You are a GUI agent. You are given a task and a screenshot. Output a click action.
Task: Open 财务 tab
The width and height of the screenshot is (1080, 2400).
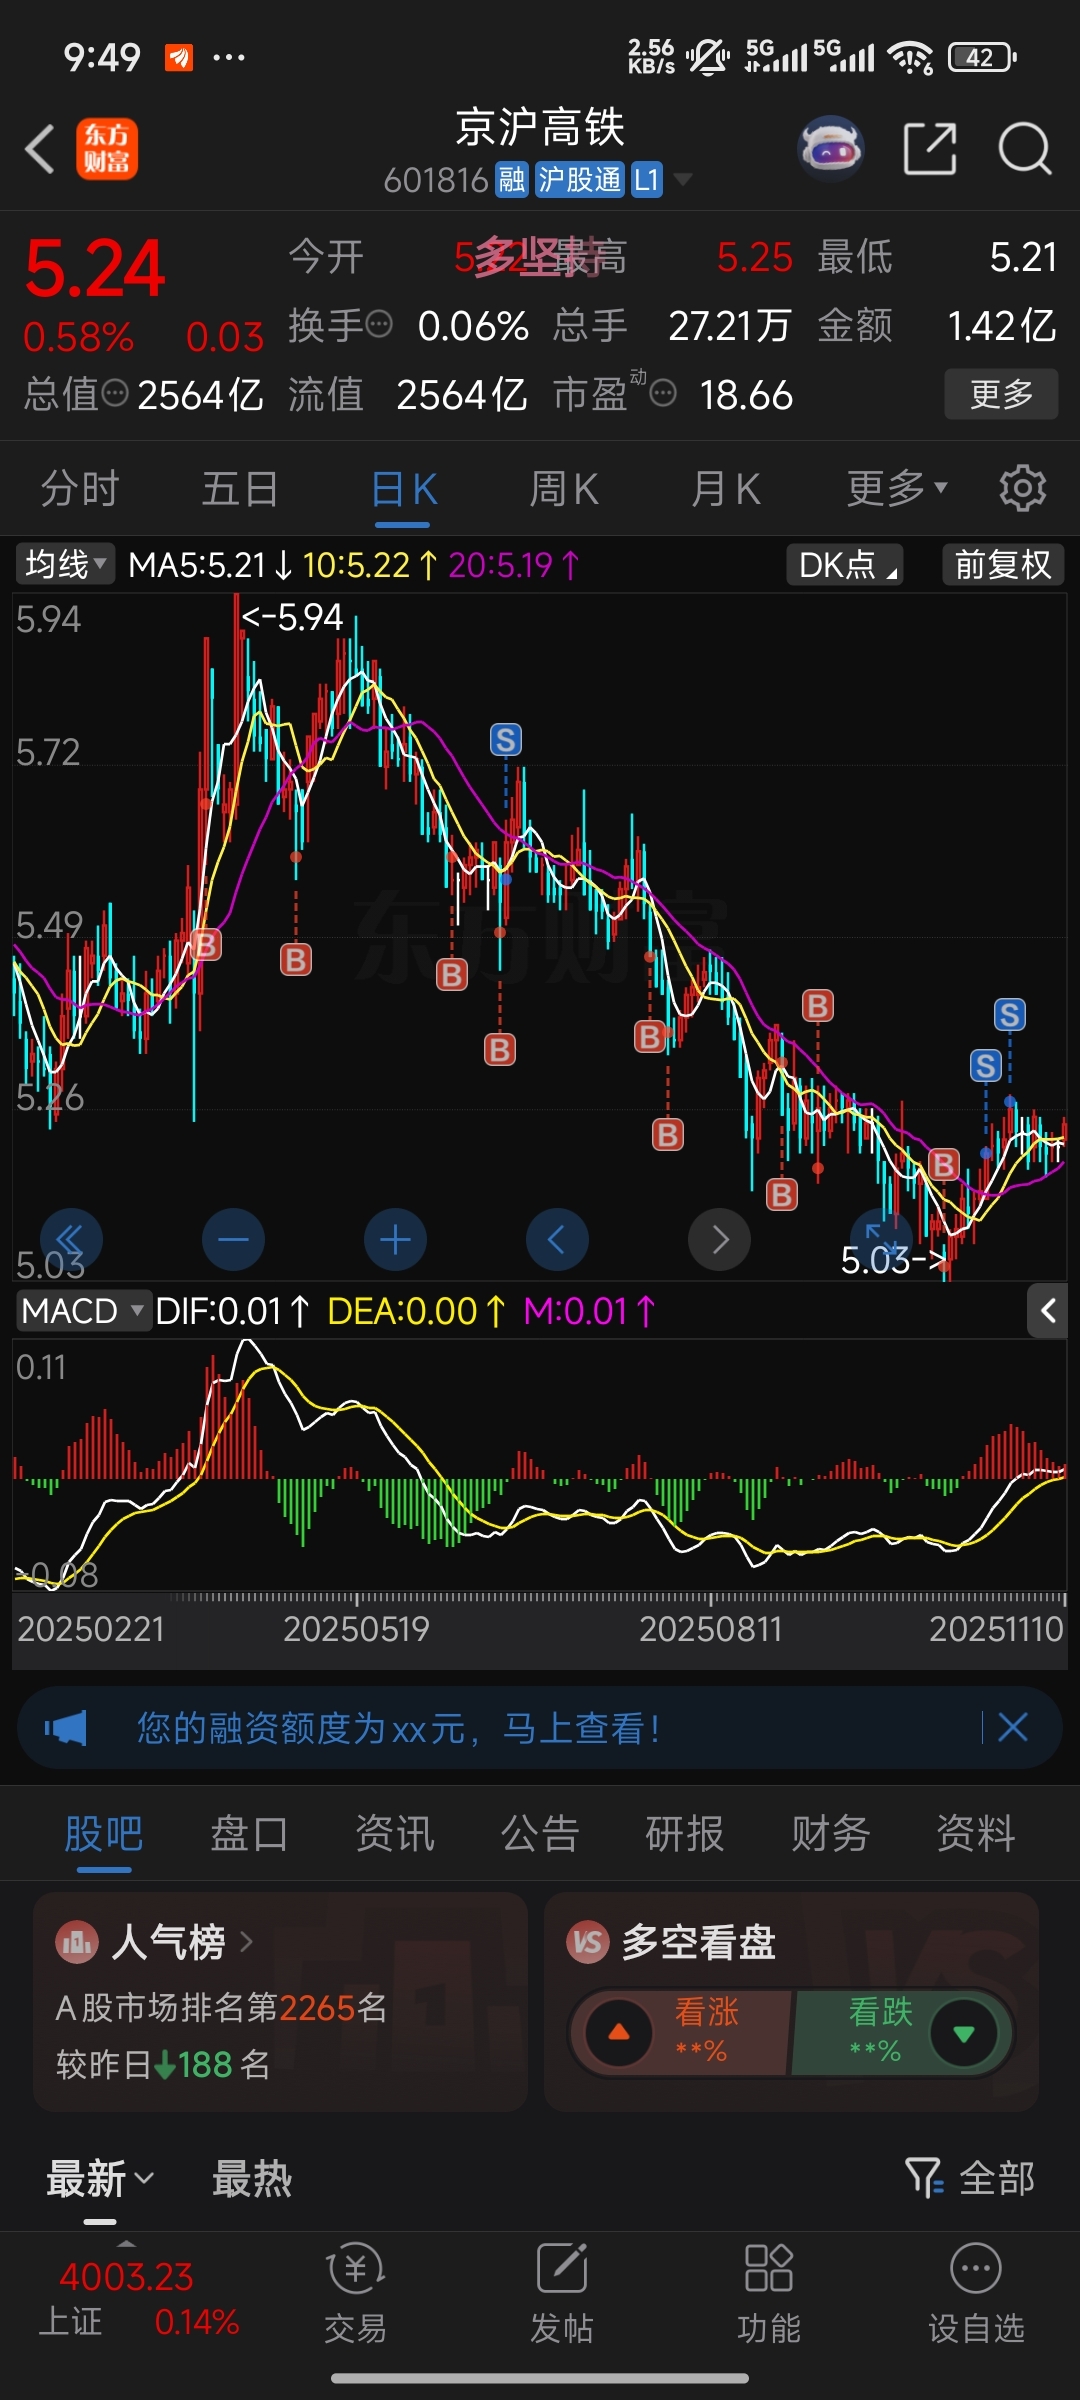(830, 1834)
